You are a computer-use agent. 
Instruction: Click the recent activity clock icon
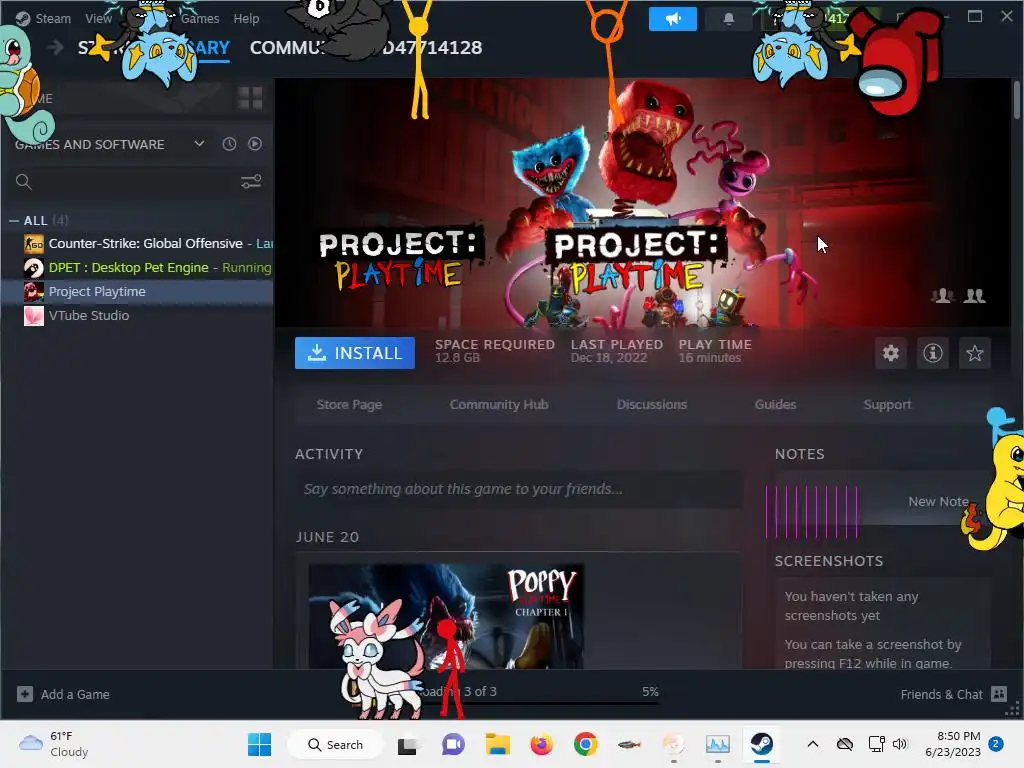[229, 144]
